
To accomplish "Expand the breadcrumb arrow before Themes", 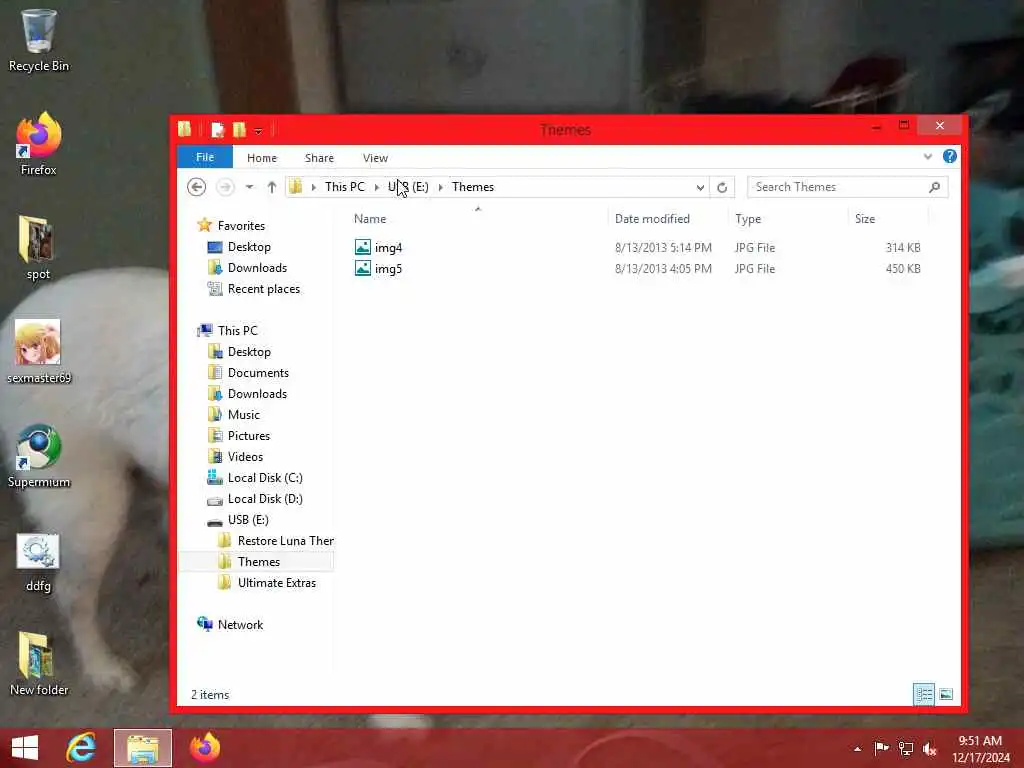I will [x=441, y=187].
